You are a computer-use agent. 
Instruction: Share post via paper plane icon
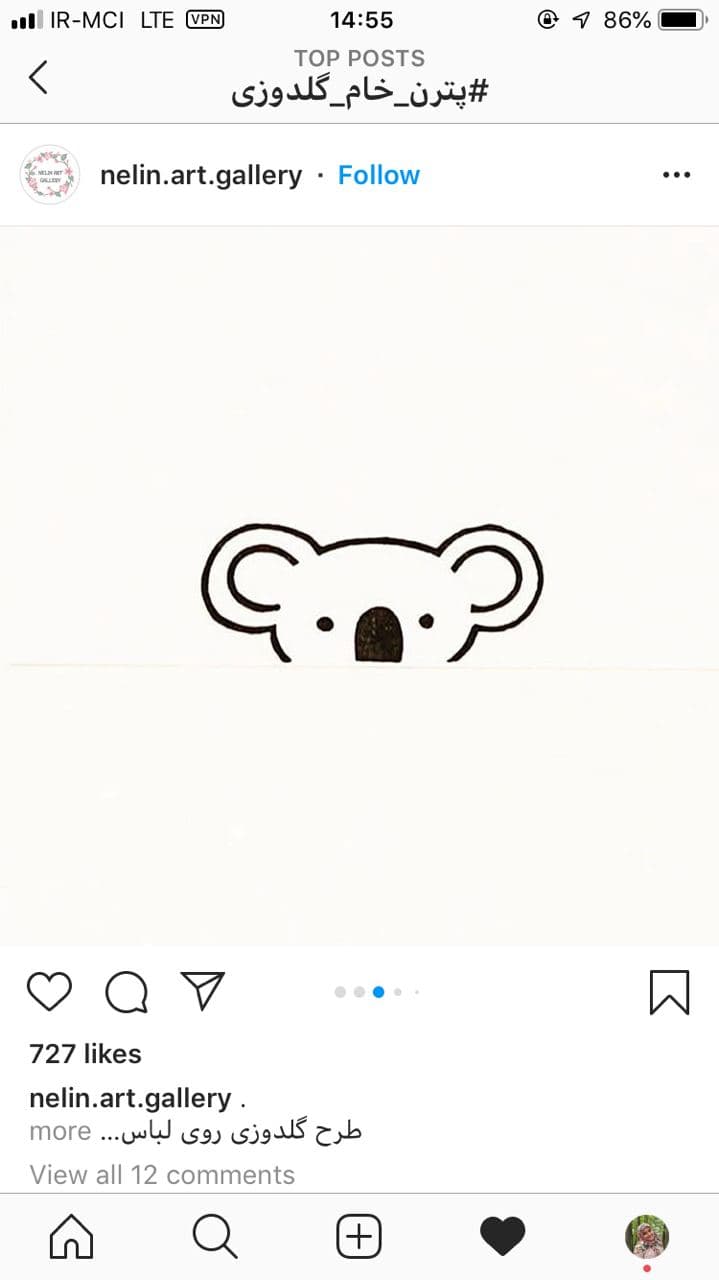pyautogui.click(x=203, y=990)
